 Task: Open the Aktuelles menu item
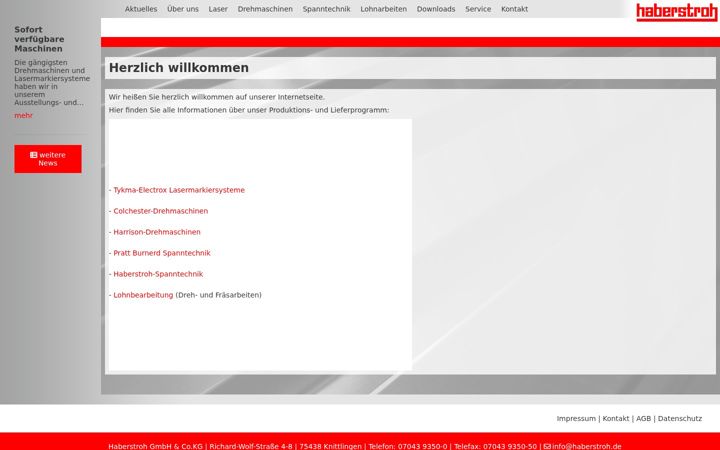click(x=141, y=9)
